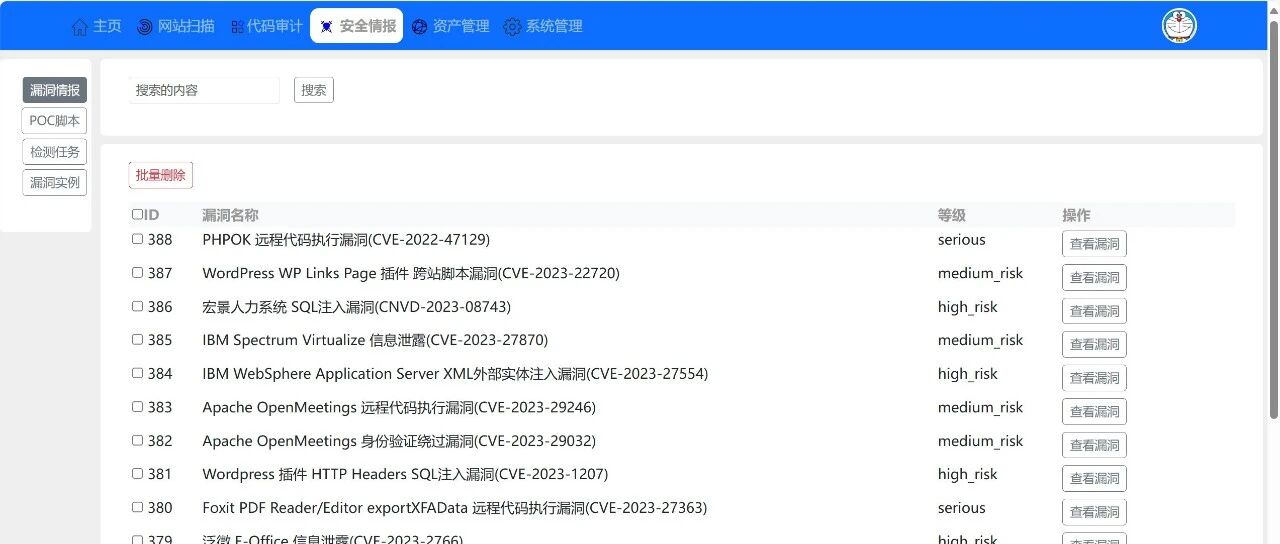
Task: Click 查看漏洞 for WordPress WP Links row
Action: (1094, 277)
